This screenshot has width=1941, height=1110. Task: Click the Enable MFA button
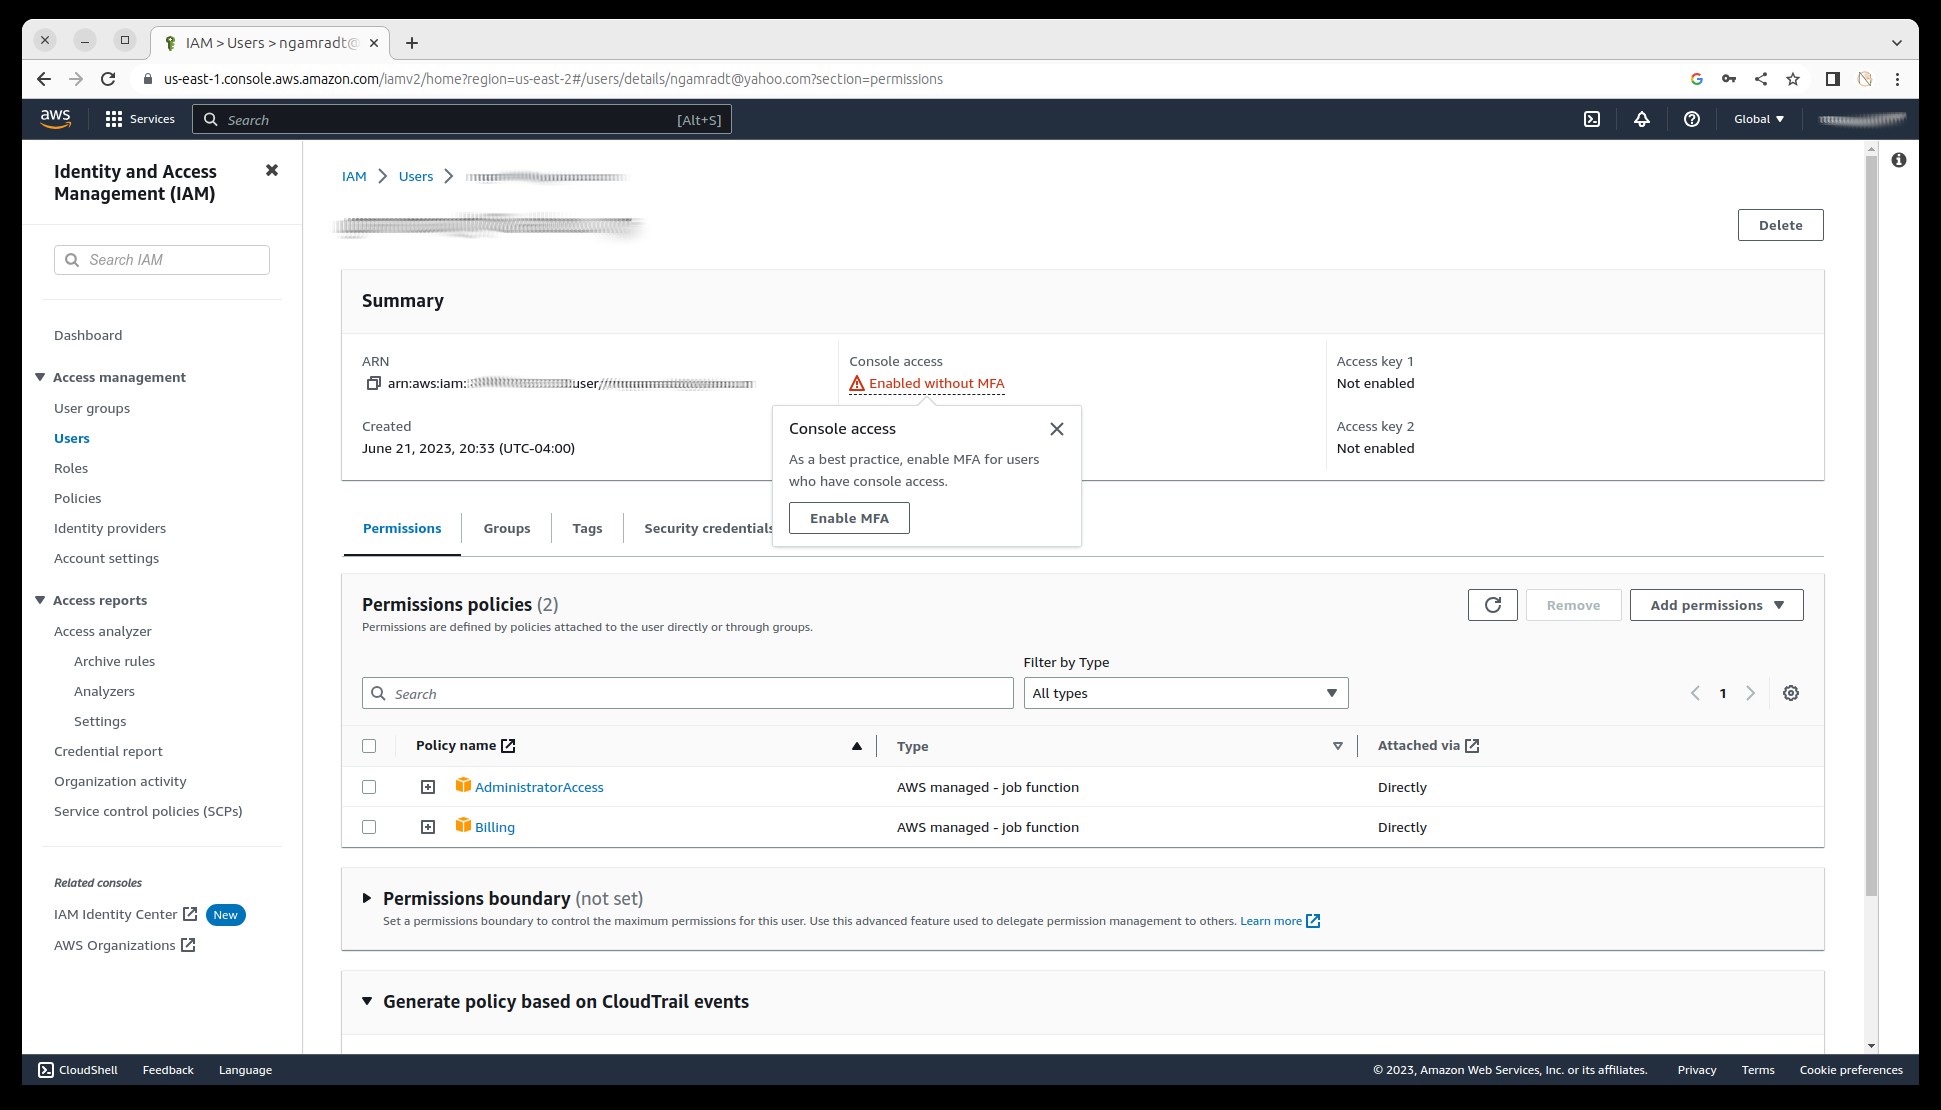point(849,518)
